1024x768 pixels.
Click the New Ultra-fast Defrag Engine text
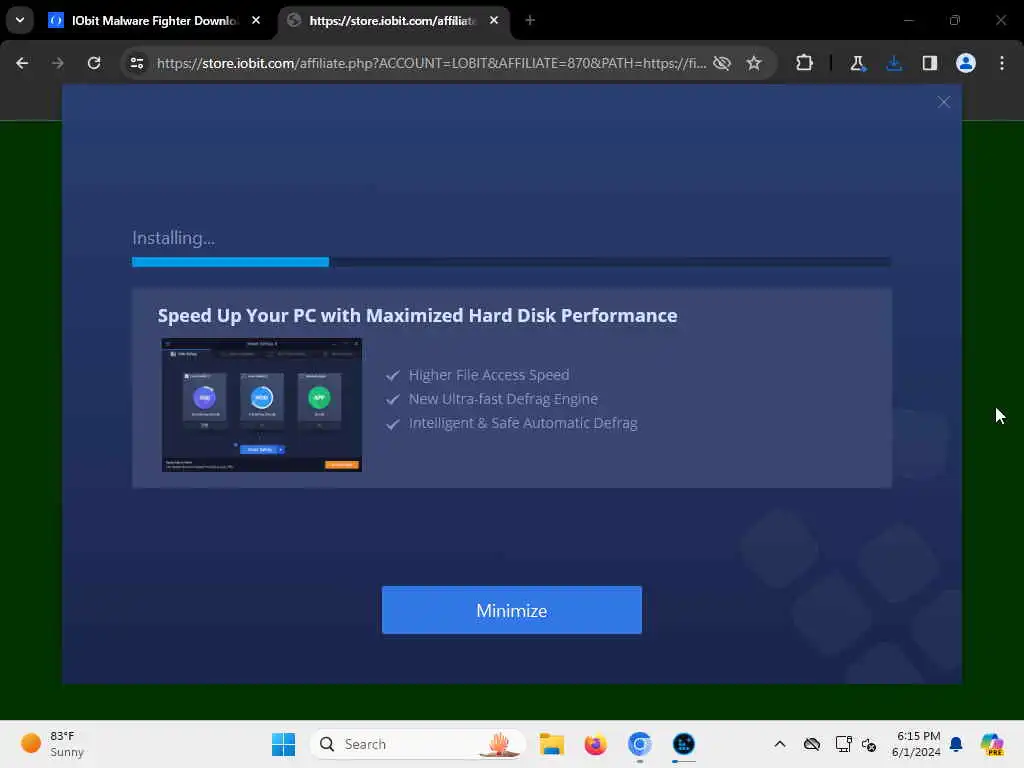coord(503,399)
